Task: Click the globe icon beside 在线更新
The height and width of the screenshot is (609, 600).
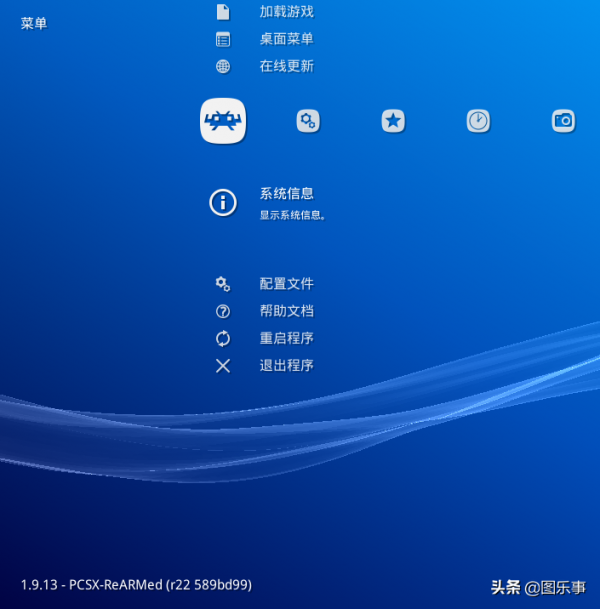Action: pyautogui.click(x=223, y=66)
